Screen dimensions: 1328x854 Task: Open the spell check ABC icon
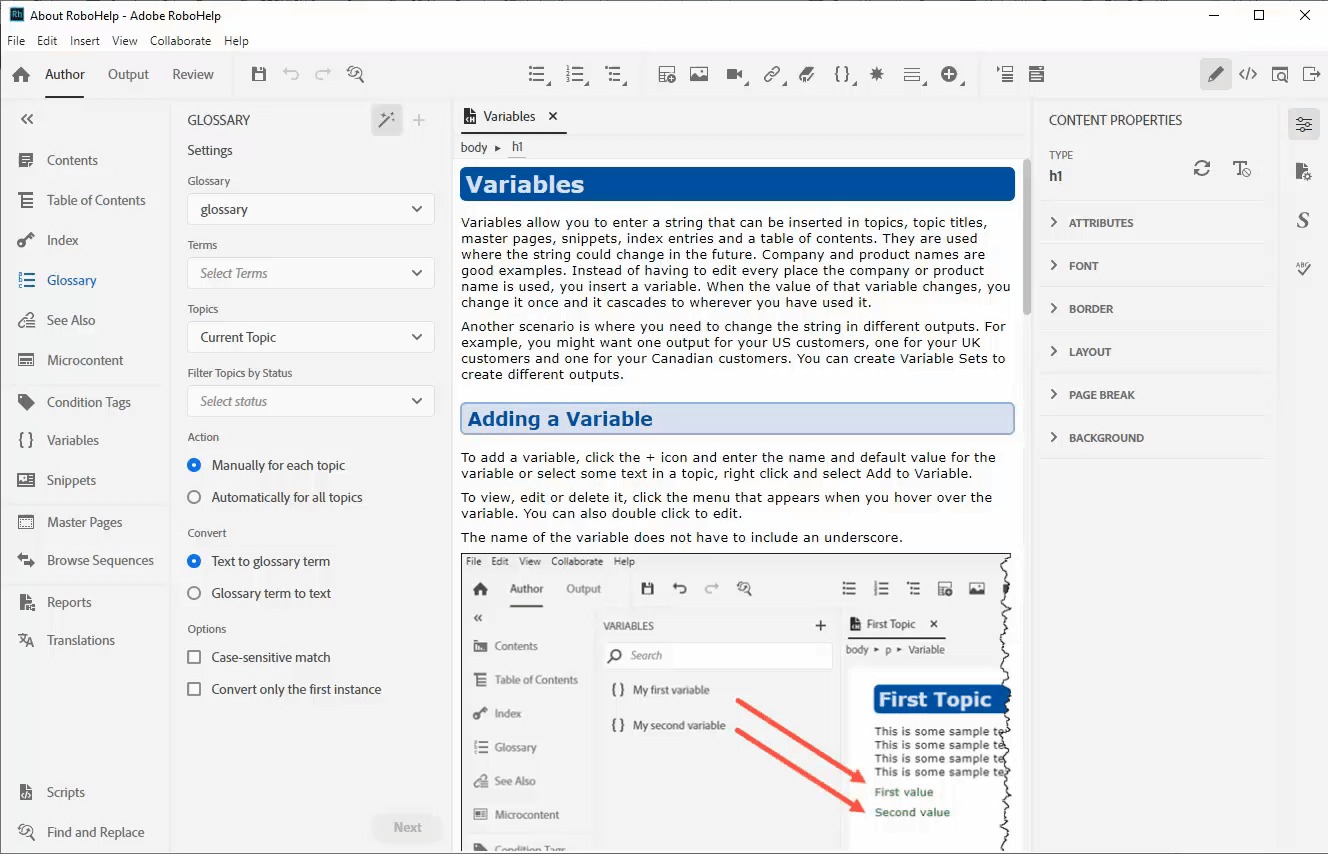pyautogui.click(x=1303, y=268)
